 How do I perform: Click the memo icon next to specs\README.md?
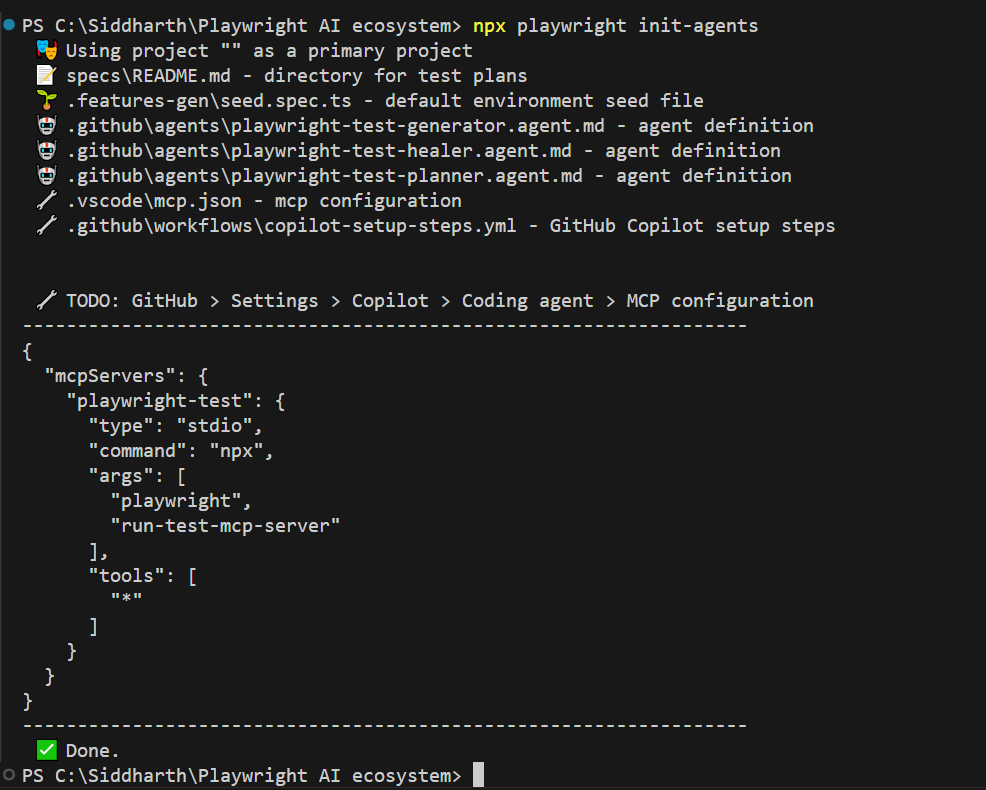point(46,75)
